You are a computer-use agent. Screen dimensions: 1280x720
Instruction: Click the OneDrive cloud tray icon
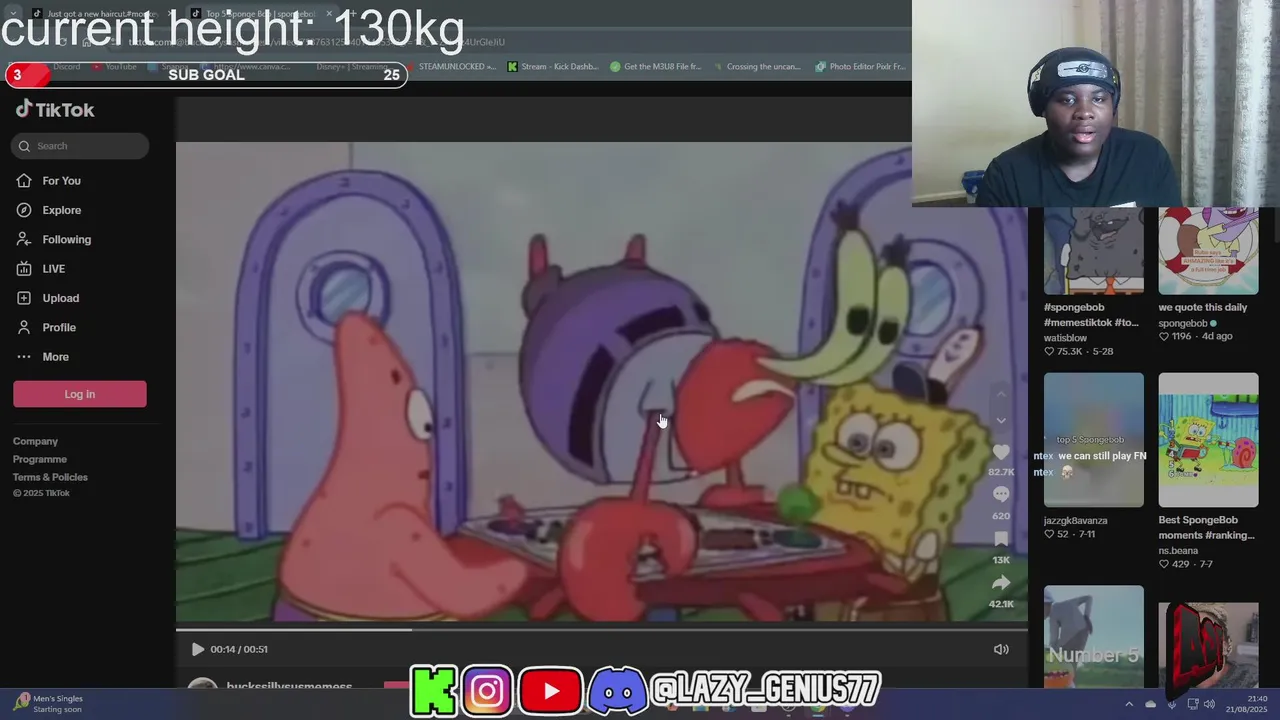(x=1150, y=704)
